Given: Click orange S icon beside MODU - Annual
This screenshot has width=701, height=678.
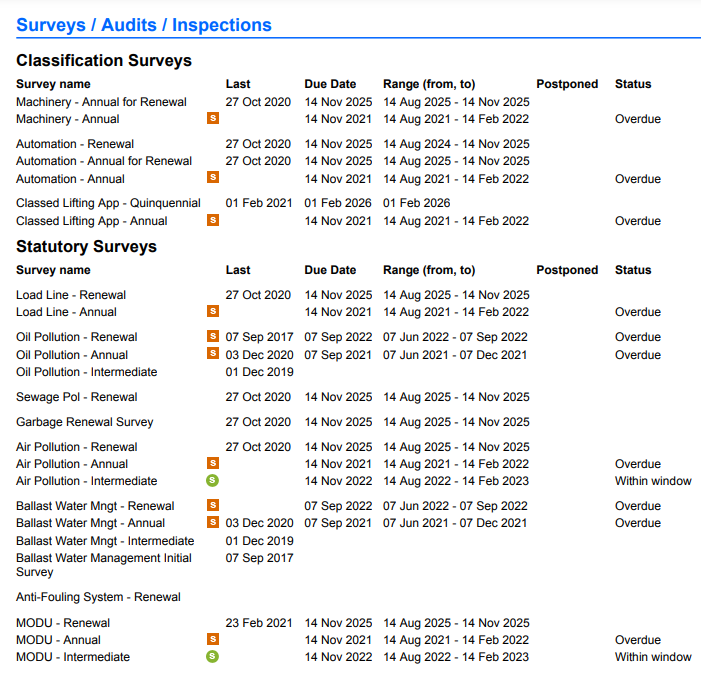Looking at the screenshot, I should tap(212, 640).
